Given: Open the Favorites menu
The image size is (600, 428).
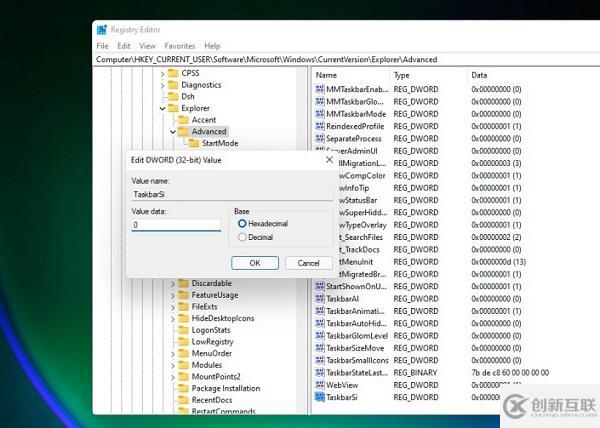Looking at the screenshot, I should pyautogui.click(x=180, y=46).
